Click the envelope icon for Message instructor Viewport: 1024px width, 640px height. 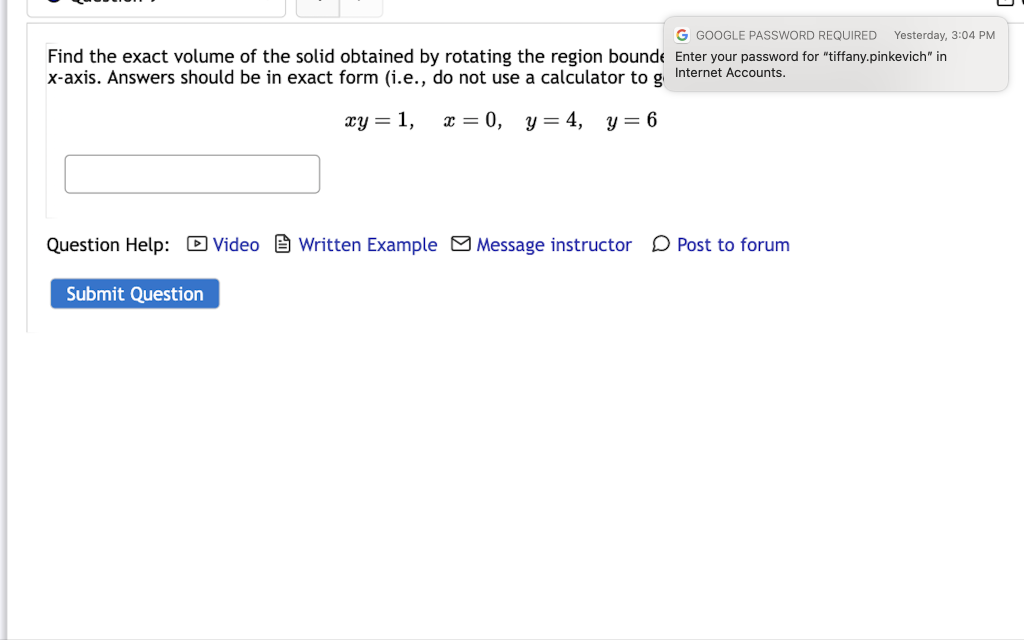point(460,244)
